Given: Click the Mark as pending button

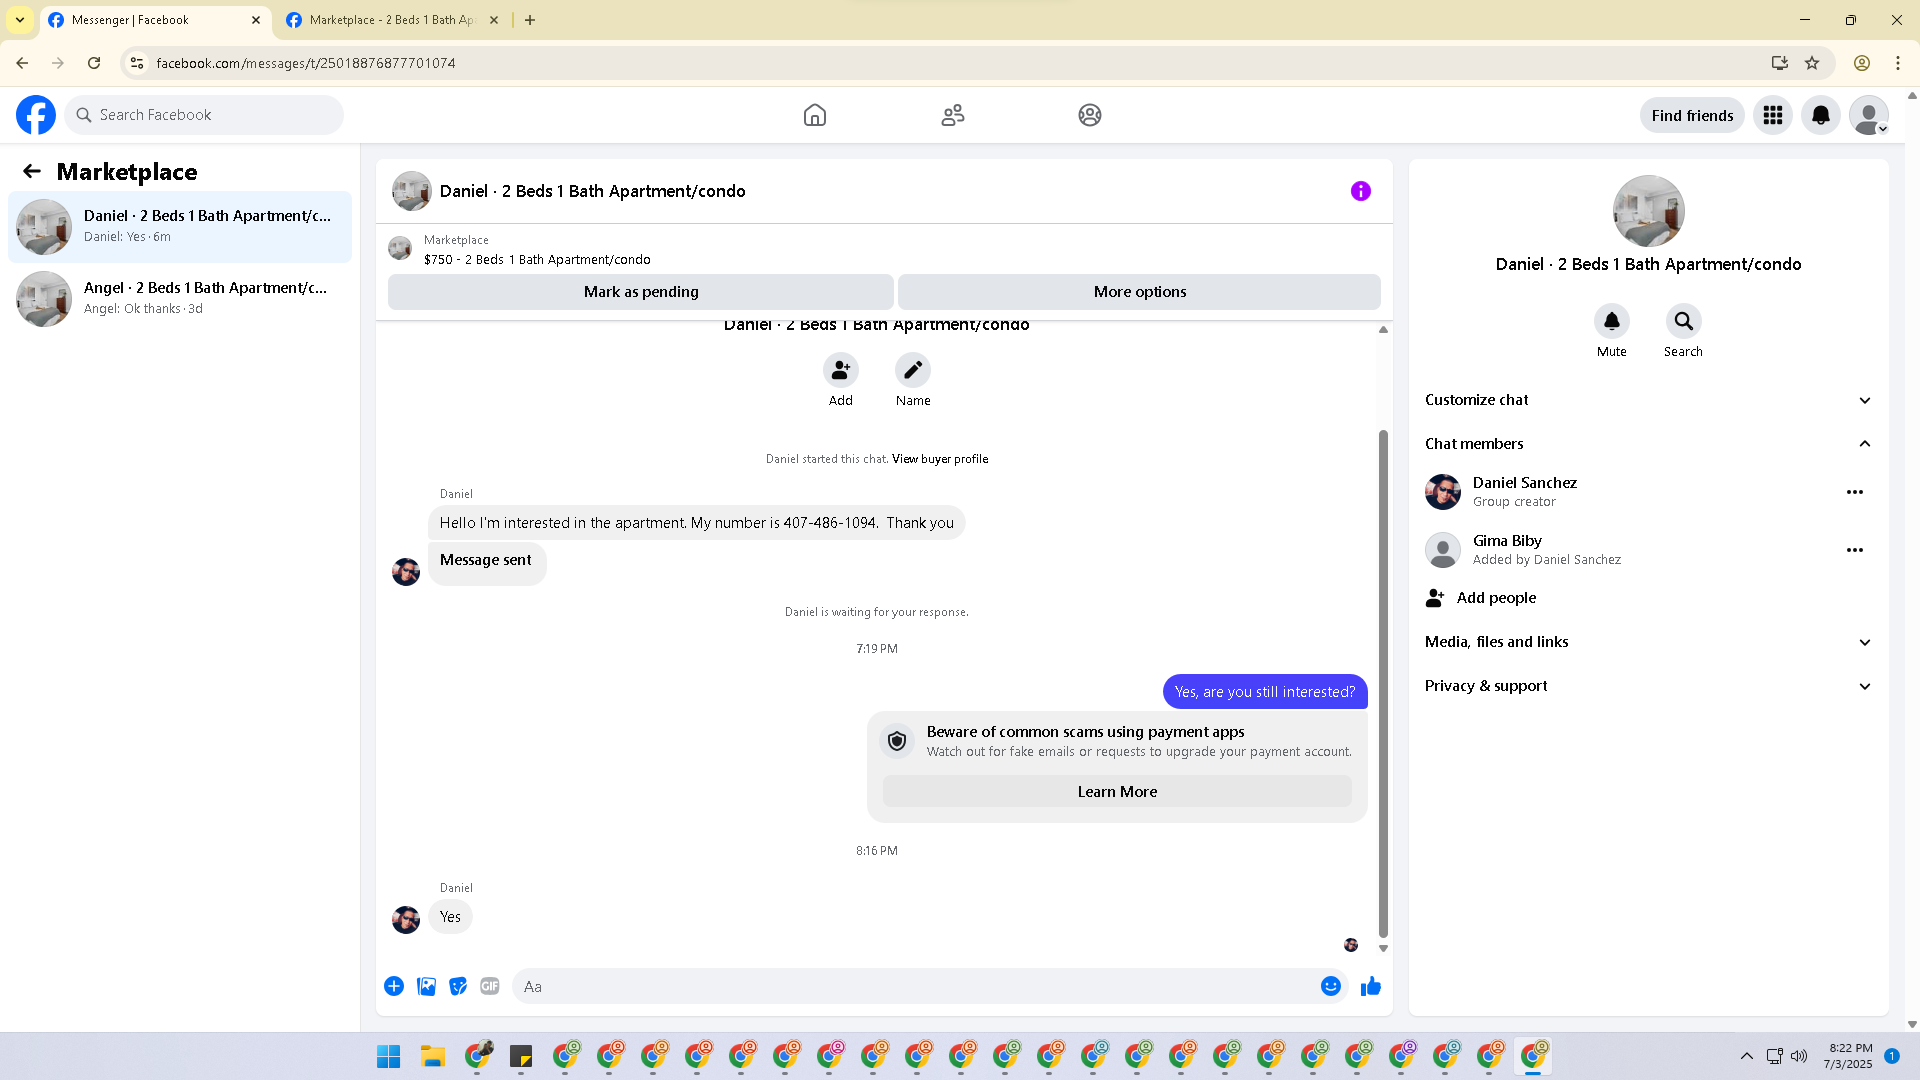Looking at the screenshot, I should click(x=641, y=292).
